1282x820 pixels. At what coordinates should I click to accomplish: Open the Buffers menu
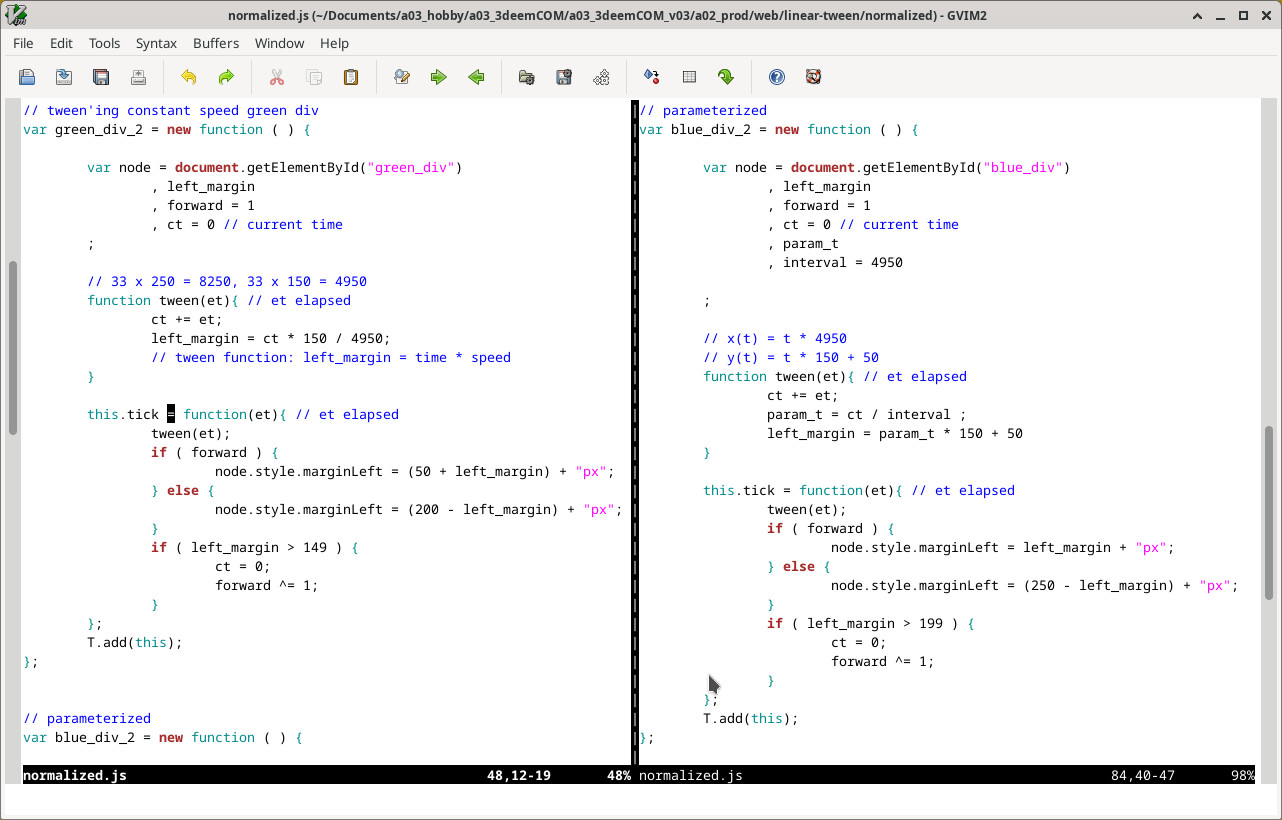tap(216, 43)
